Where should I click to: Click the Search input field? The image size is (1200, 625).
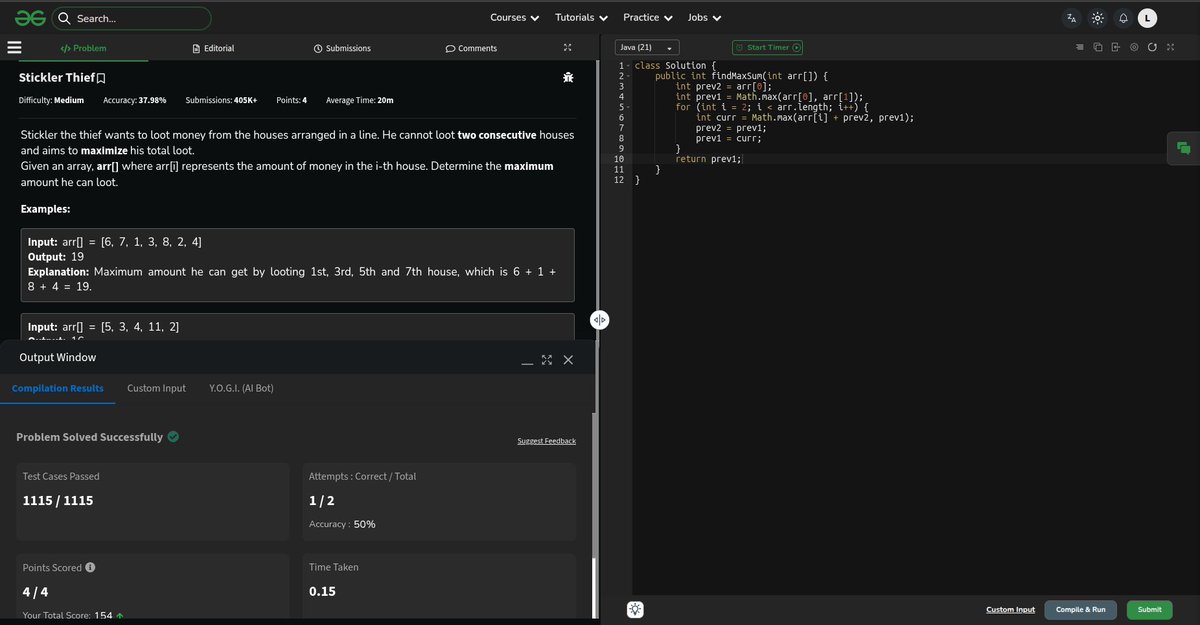click(132, 18)
